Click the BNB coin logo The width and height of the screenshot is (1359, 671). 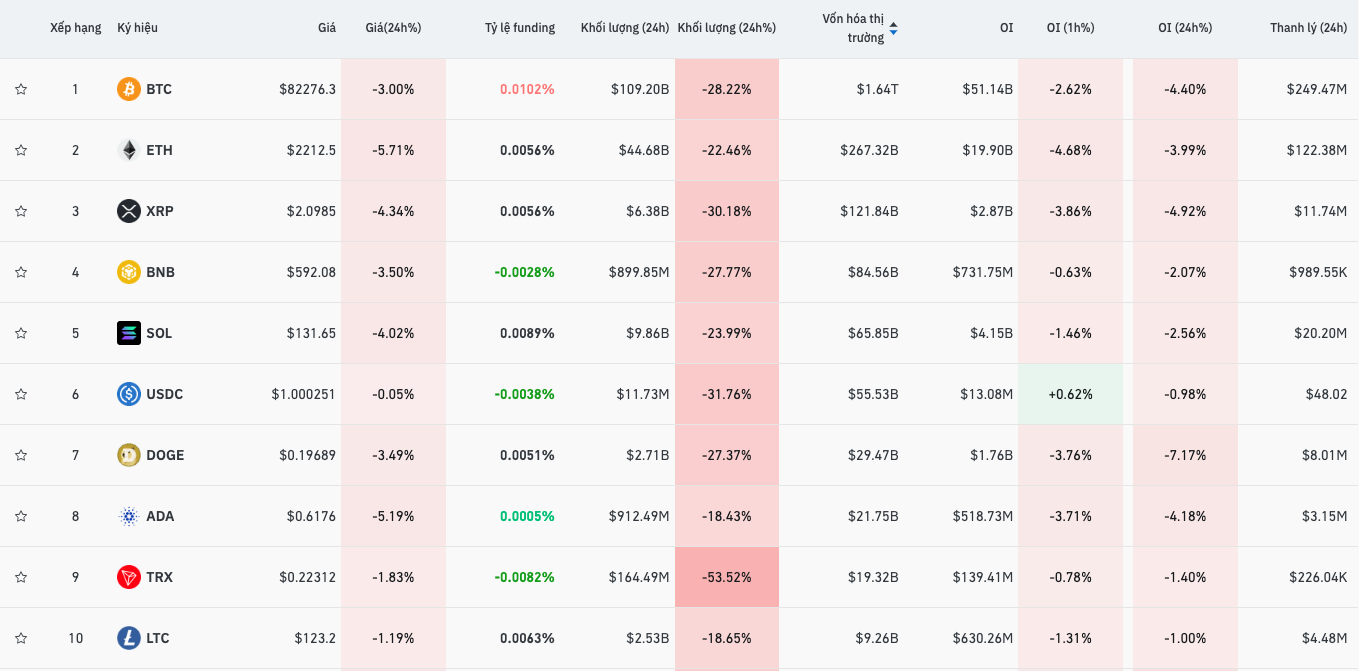[129, 272]
